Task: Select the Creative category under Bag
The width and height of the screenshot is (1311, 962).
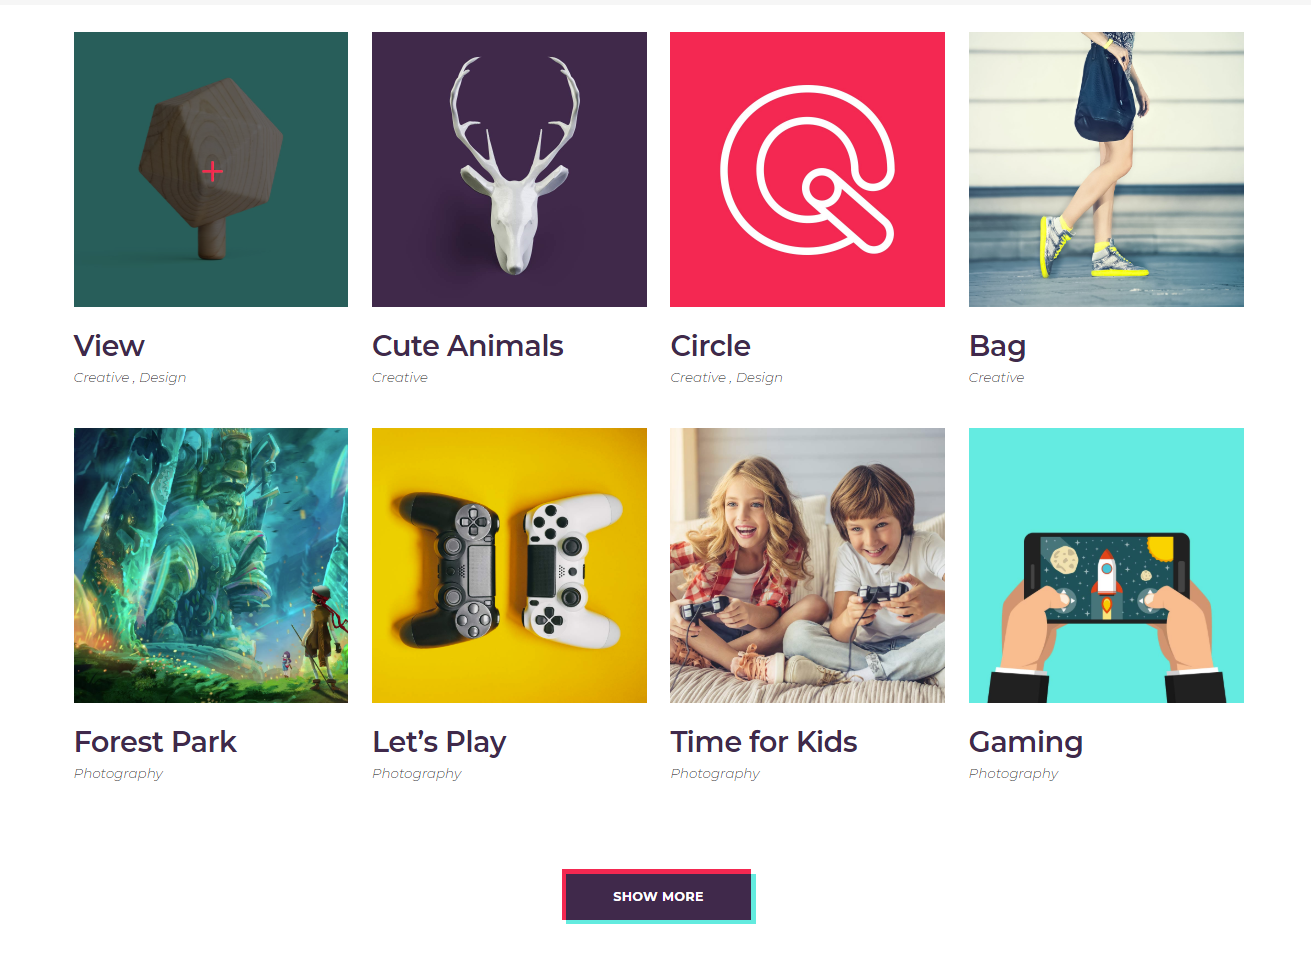Action: 996,378
